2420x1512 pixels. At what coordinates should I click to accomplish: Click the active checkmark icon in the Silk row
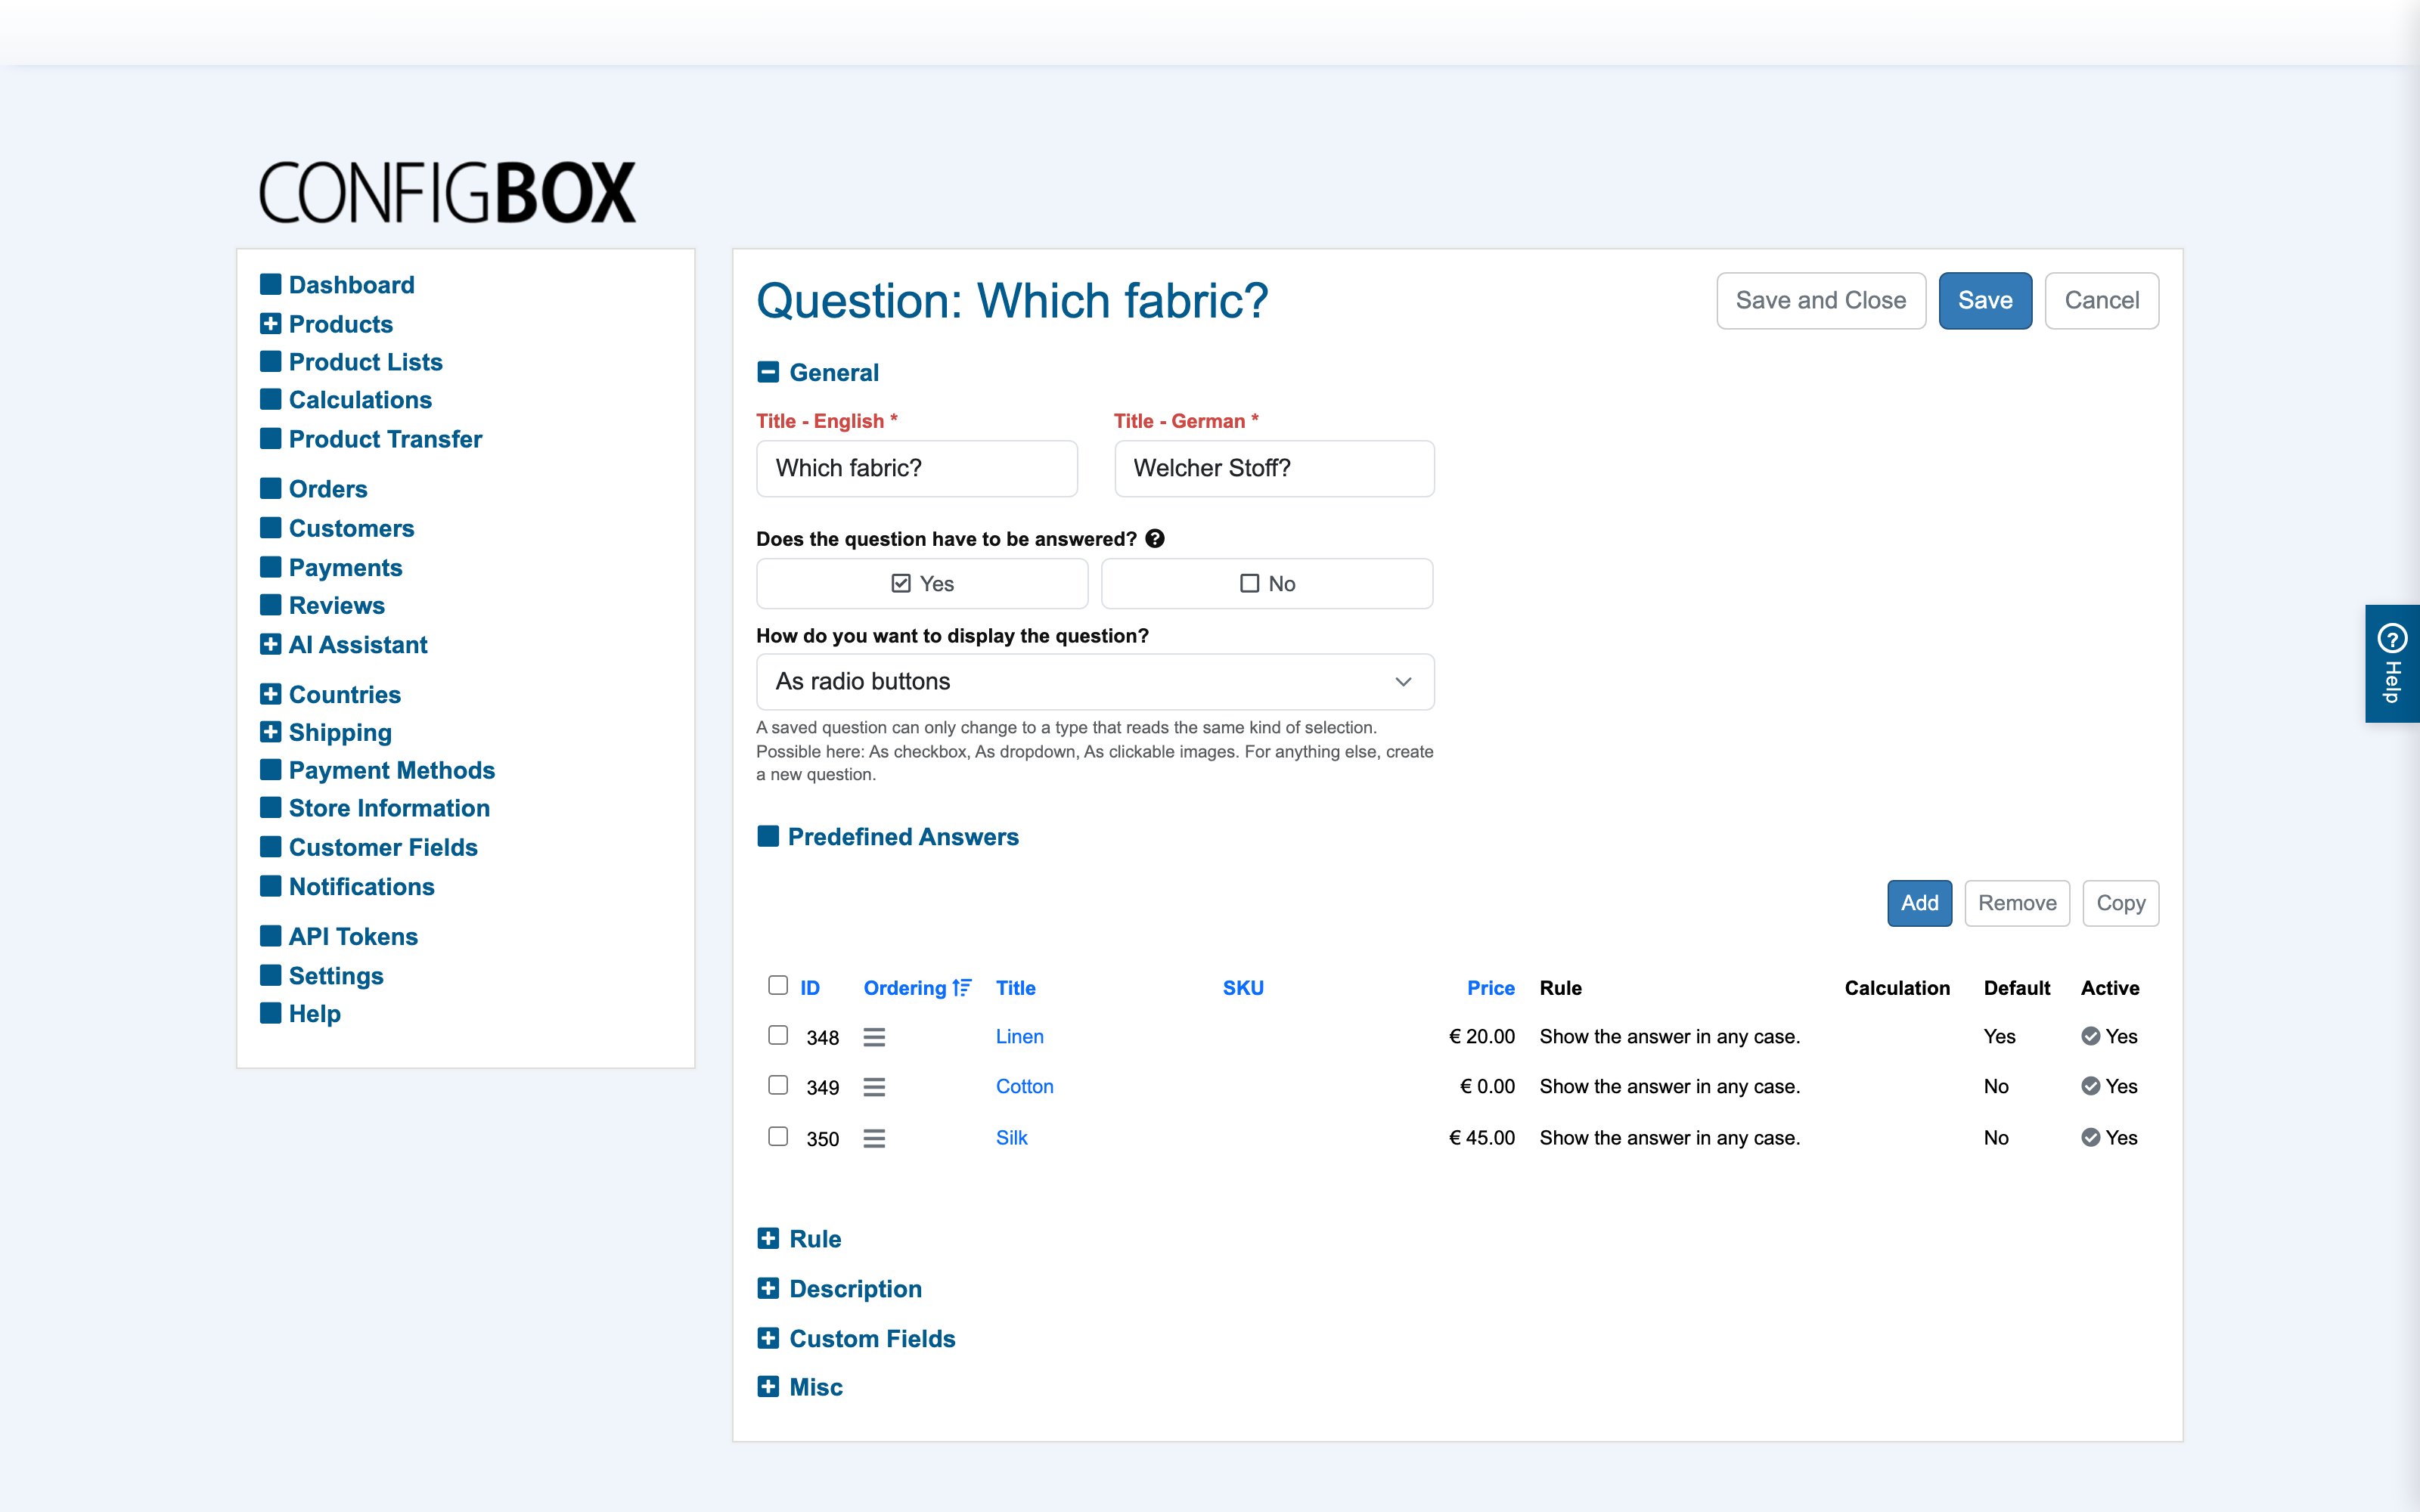2090,1137
